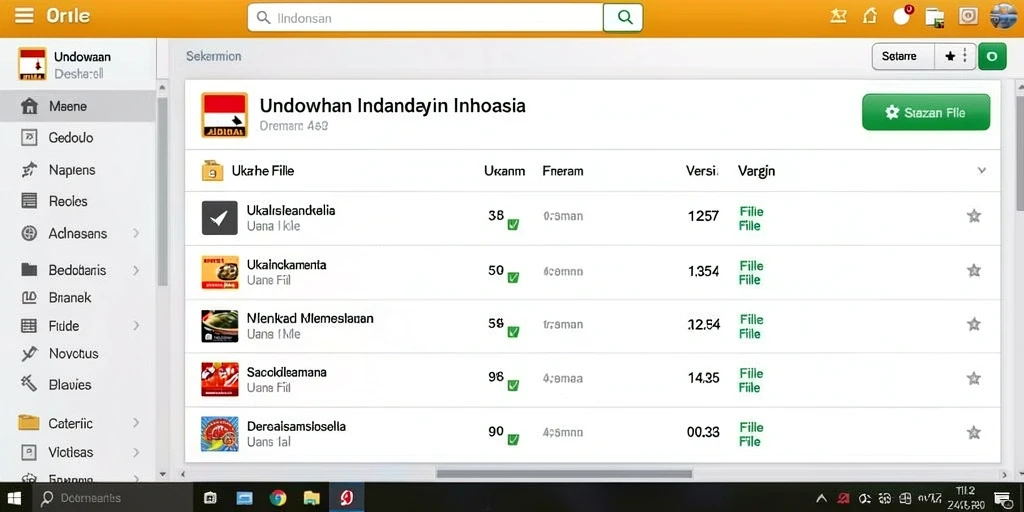Select Maene in the sidebar
The image size is (1024, 512).
point(78,106)
